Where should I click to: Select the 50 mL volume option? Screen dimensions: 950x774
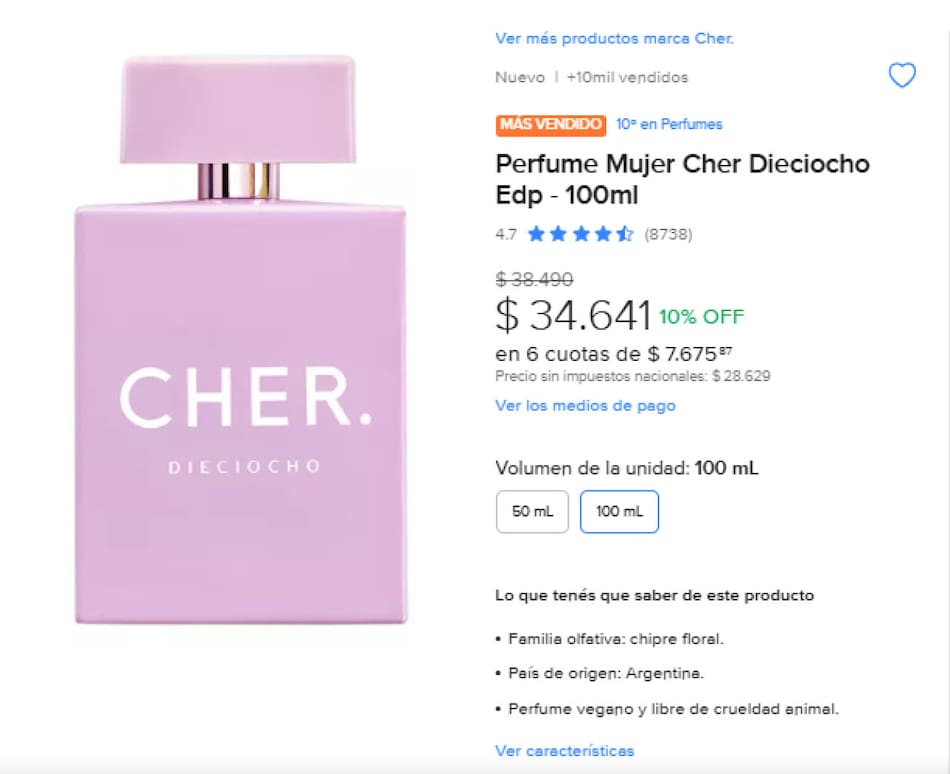tap(532, 512)
